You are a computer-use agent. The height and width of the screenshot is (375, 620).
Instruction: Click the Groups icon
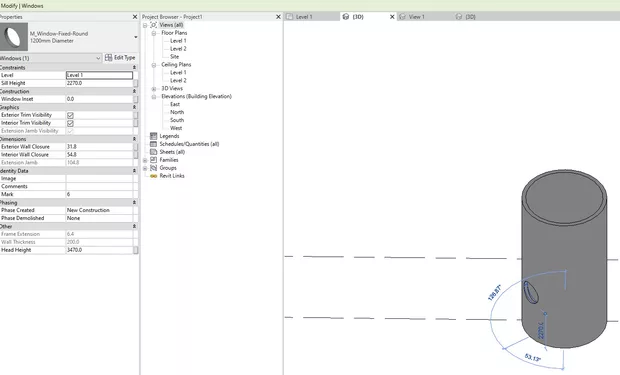point(153,168)
